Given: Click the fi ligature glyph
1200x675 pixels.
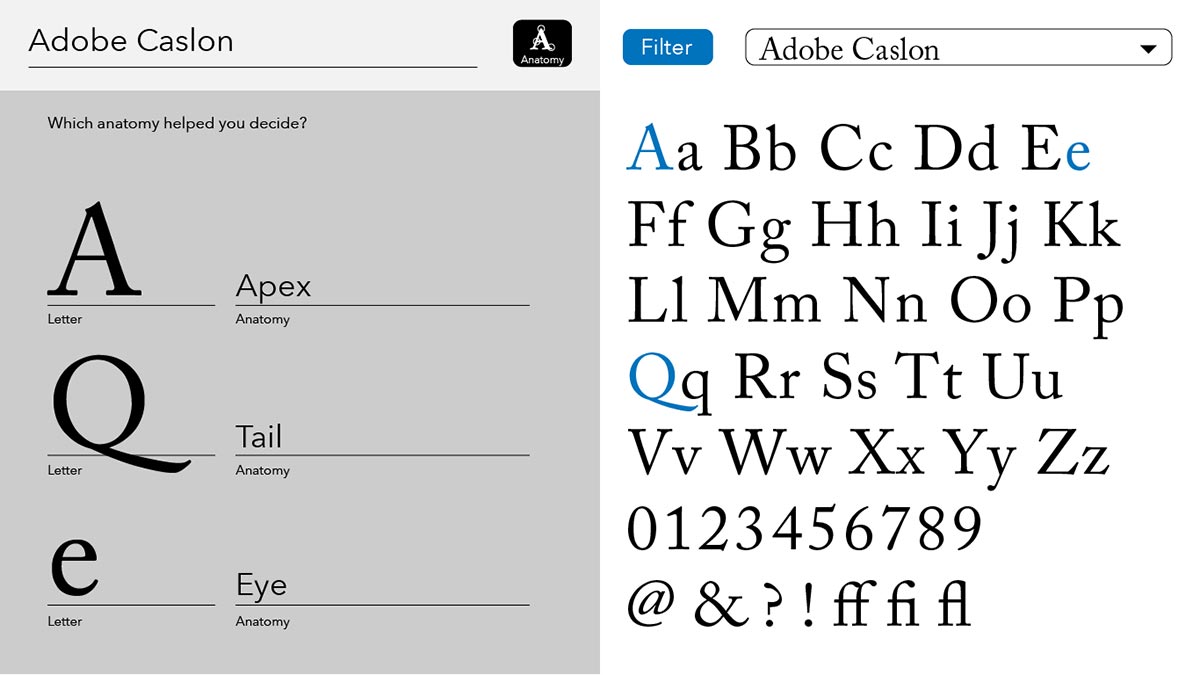Looking at the screenshot, I should click(903, 604).
